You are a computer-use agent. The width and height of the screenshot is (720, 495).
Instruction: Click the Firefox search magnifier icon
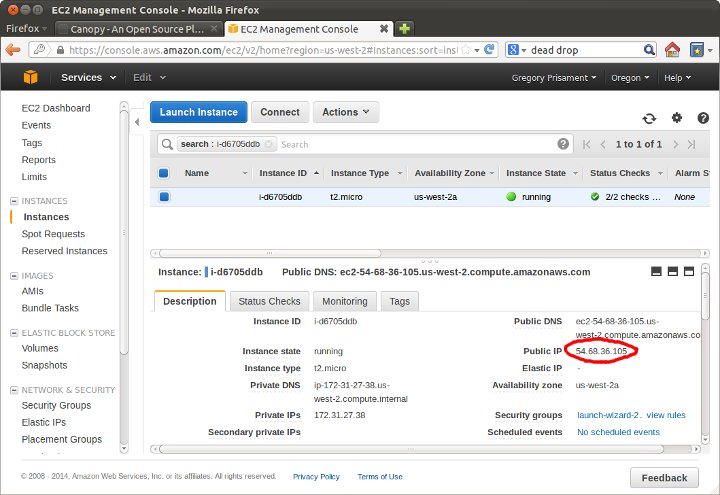pos(649,50)
